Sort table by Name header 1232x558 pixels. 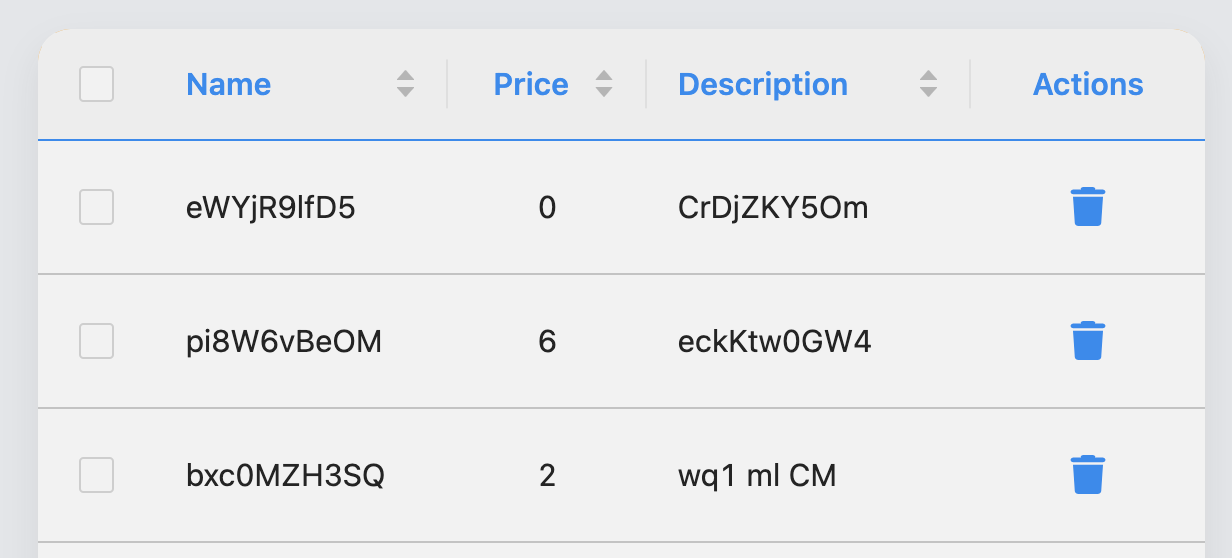click(x=229, y=85)
